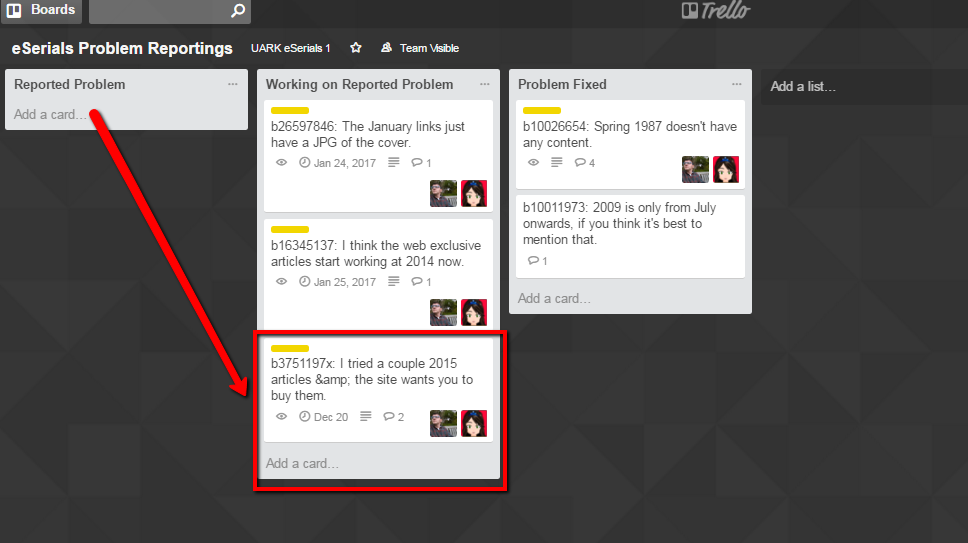Open Working on Reported Problem list menu

[x=485, y=84]
